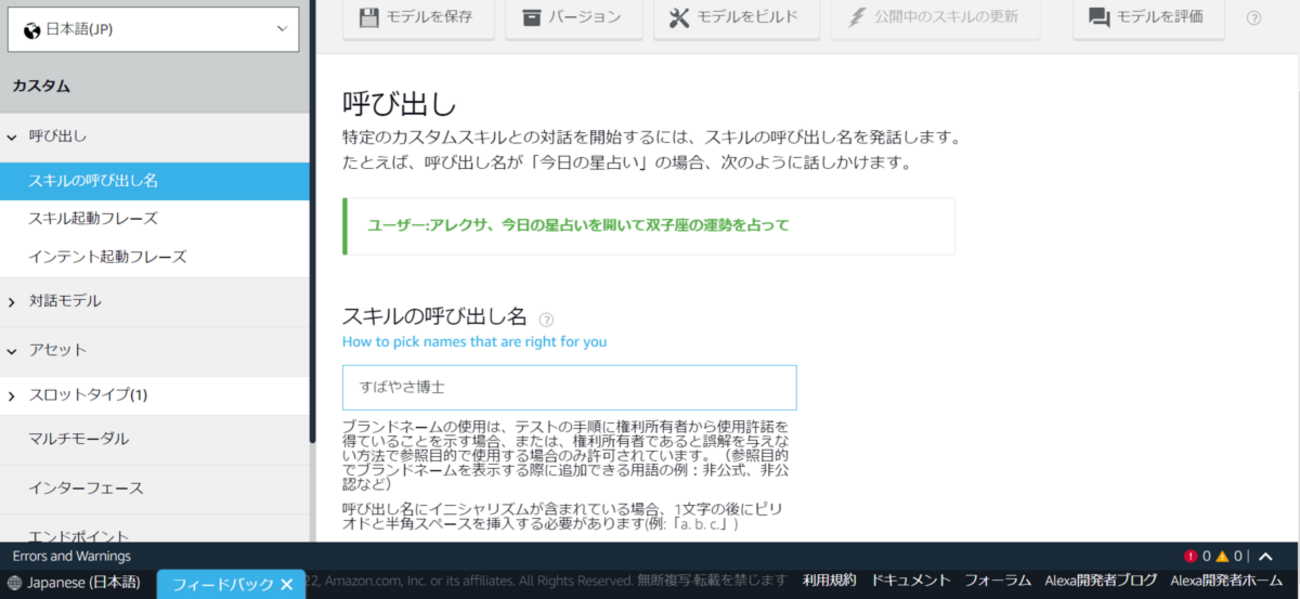Open How to pick names link
Viewport: 1300px width, 599px height.
pos(474,342)
